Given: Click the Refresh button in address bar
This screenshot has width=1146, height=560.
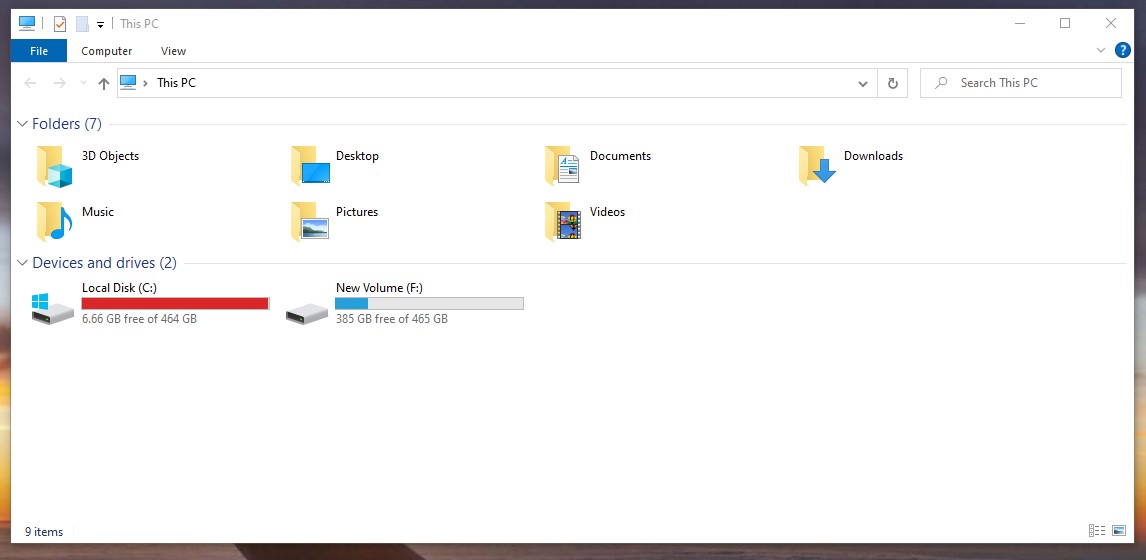Looking at the screenshot, I should [892, 83].
